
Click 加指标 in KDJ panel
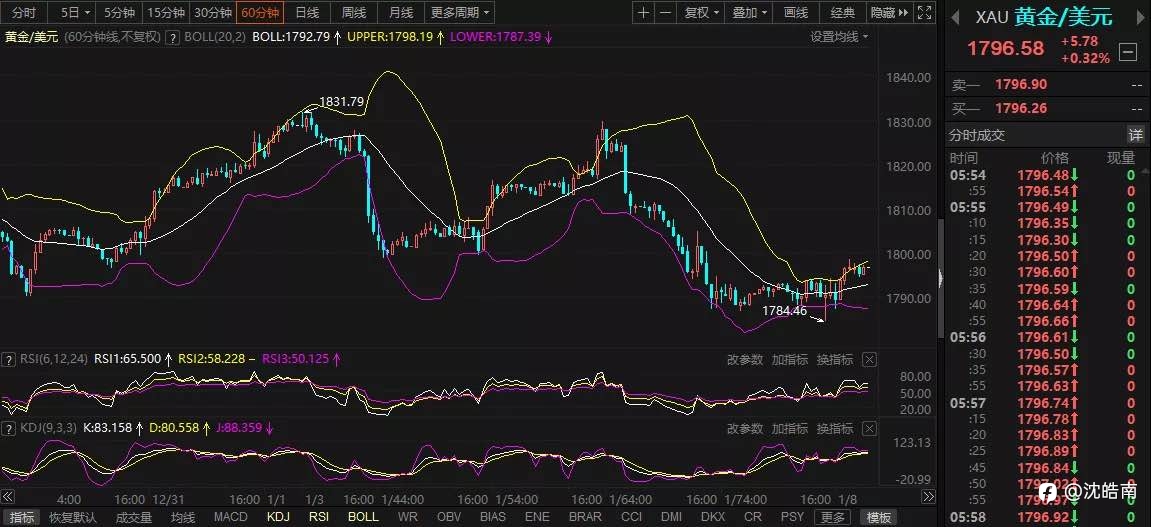point(790,428)
